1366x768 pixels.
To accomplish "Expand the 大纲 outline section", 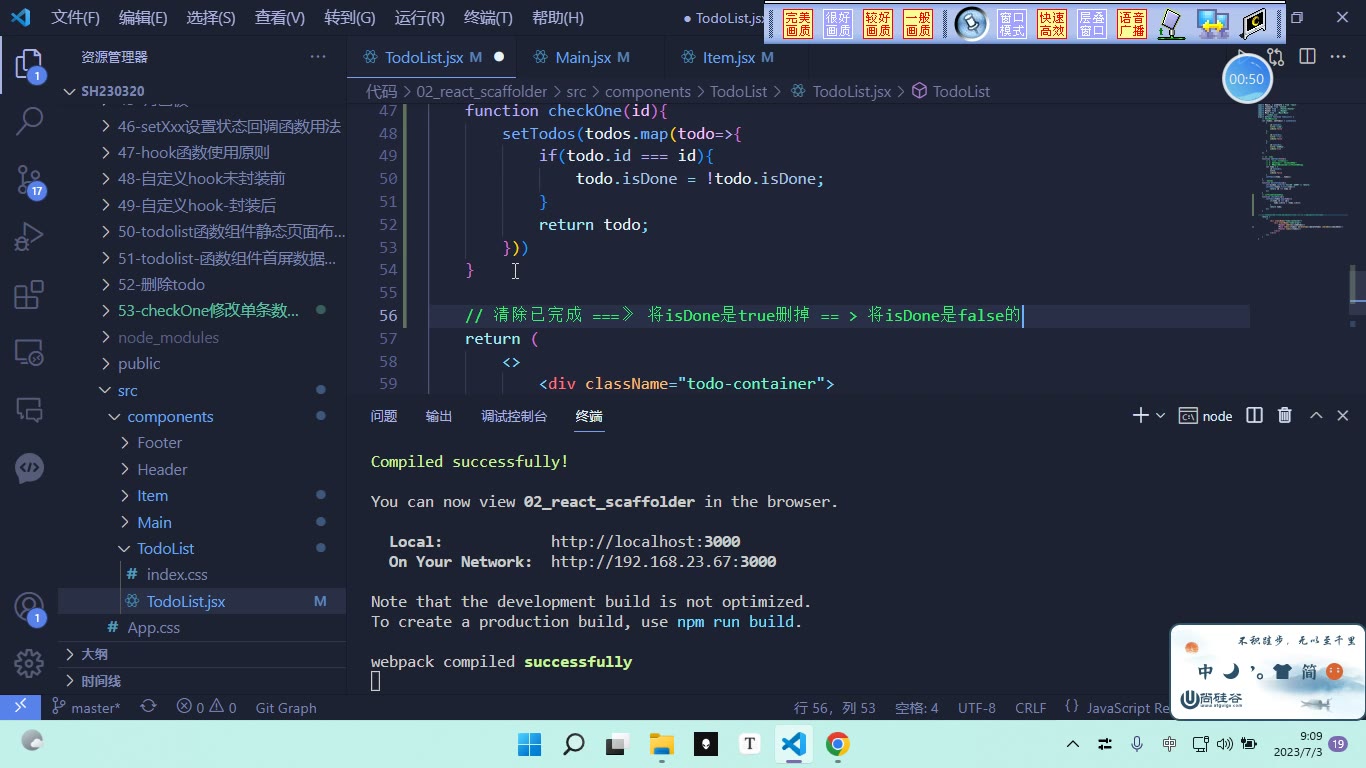I will [94, 654].
